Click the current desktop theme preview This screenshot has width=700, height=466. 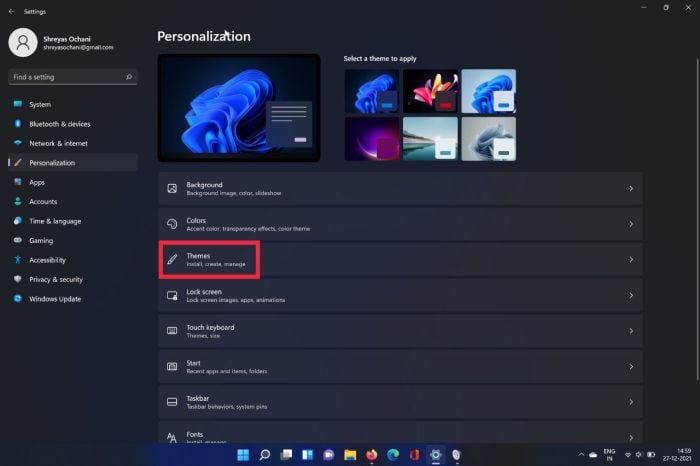click(239, 108)
